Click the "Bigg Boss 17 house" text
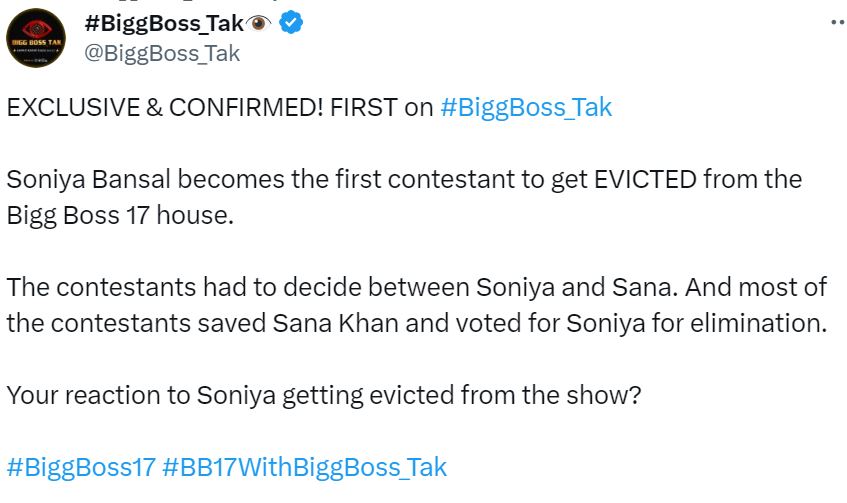This screenshot has height=503, width=847. (119, 215)
